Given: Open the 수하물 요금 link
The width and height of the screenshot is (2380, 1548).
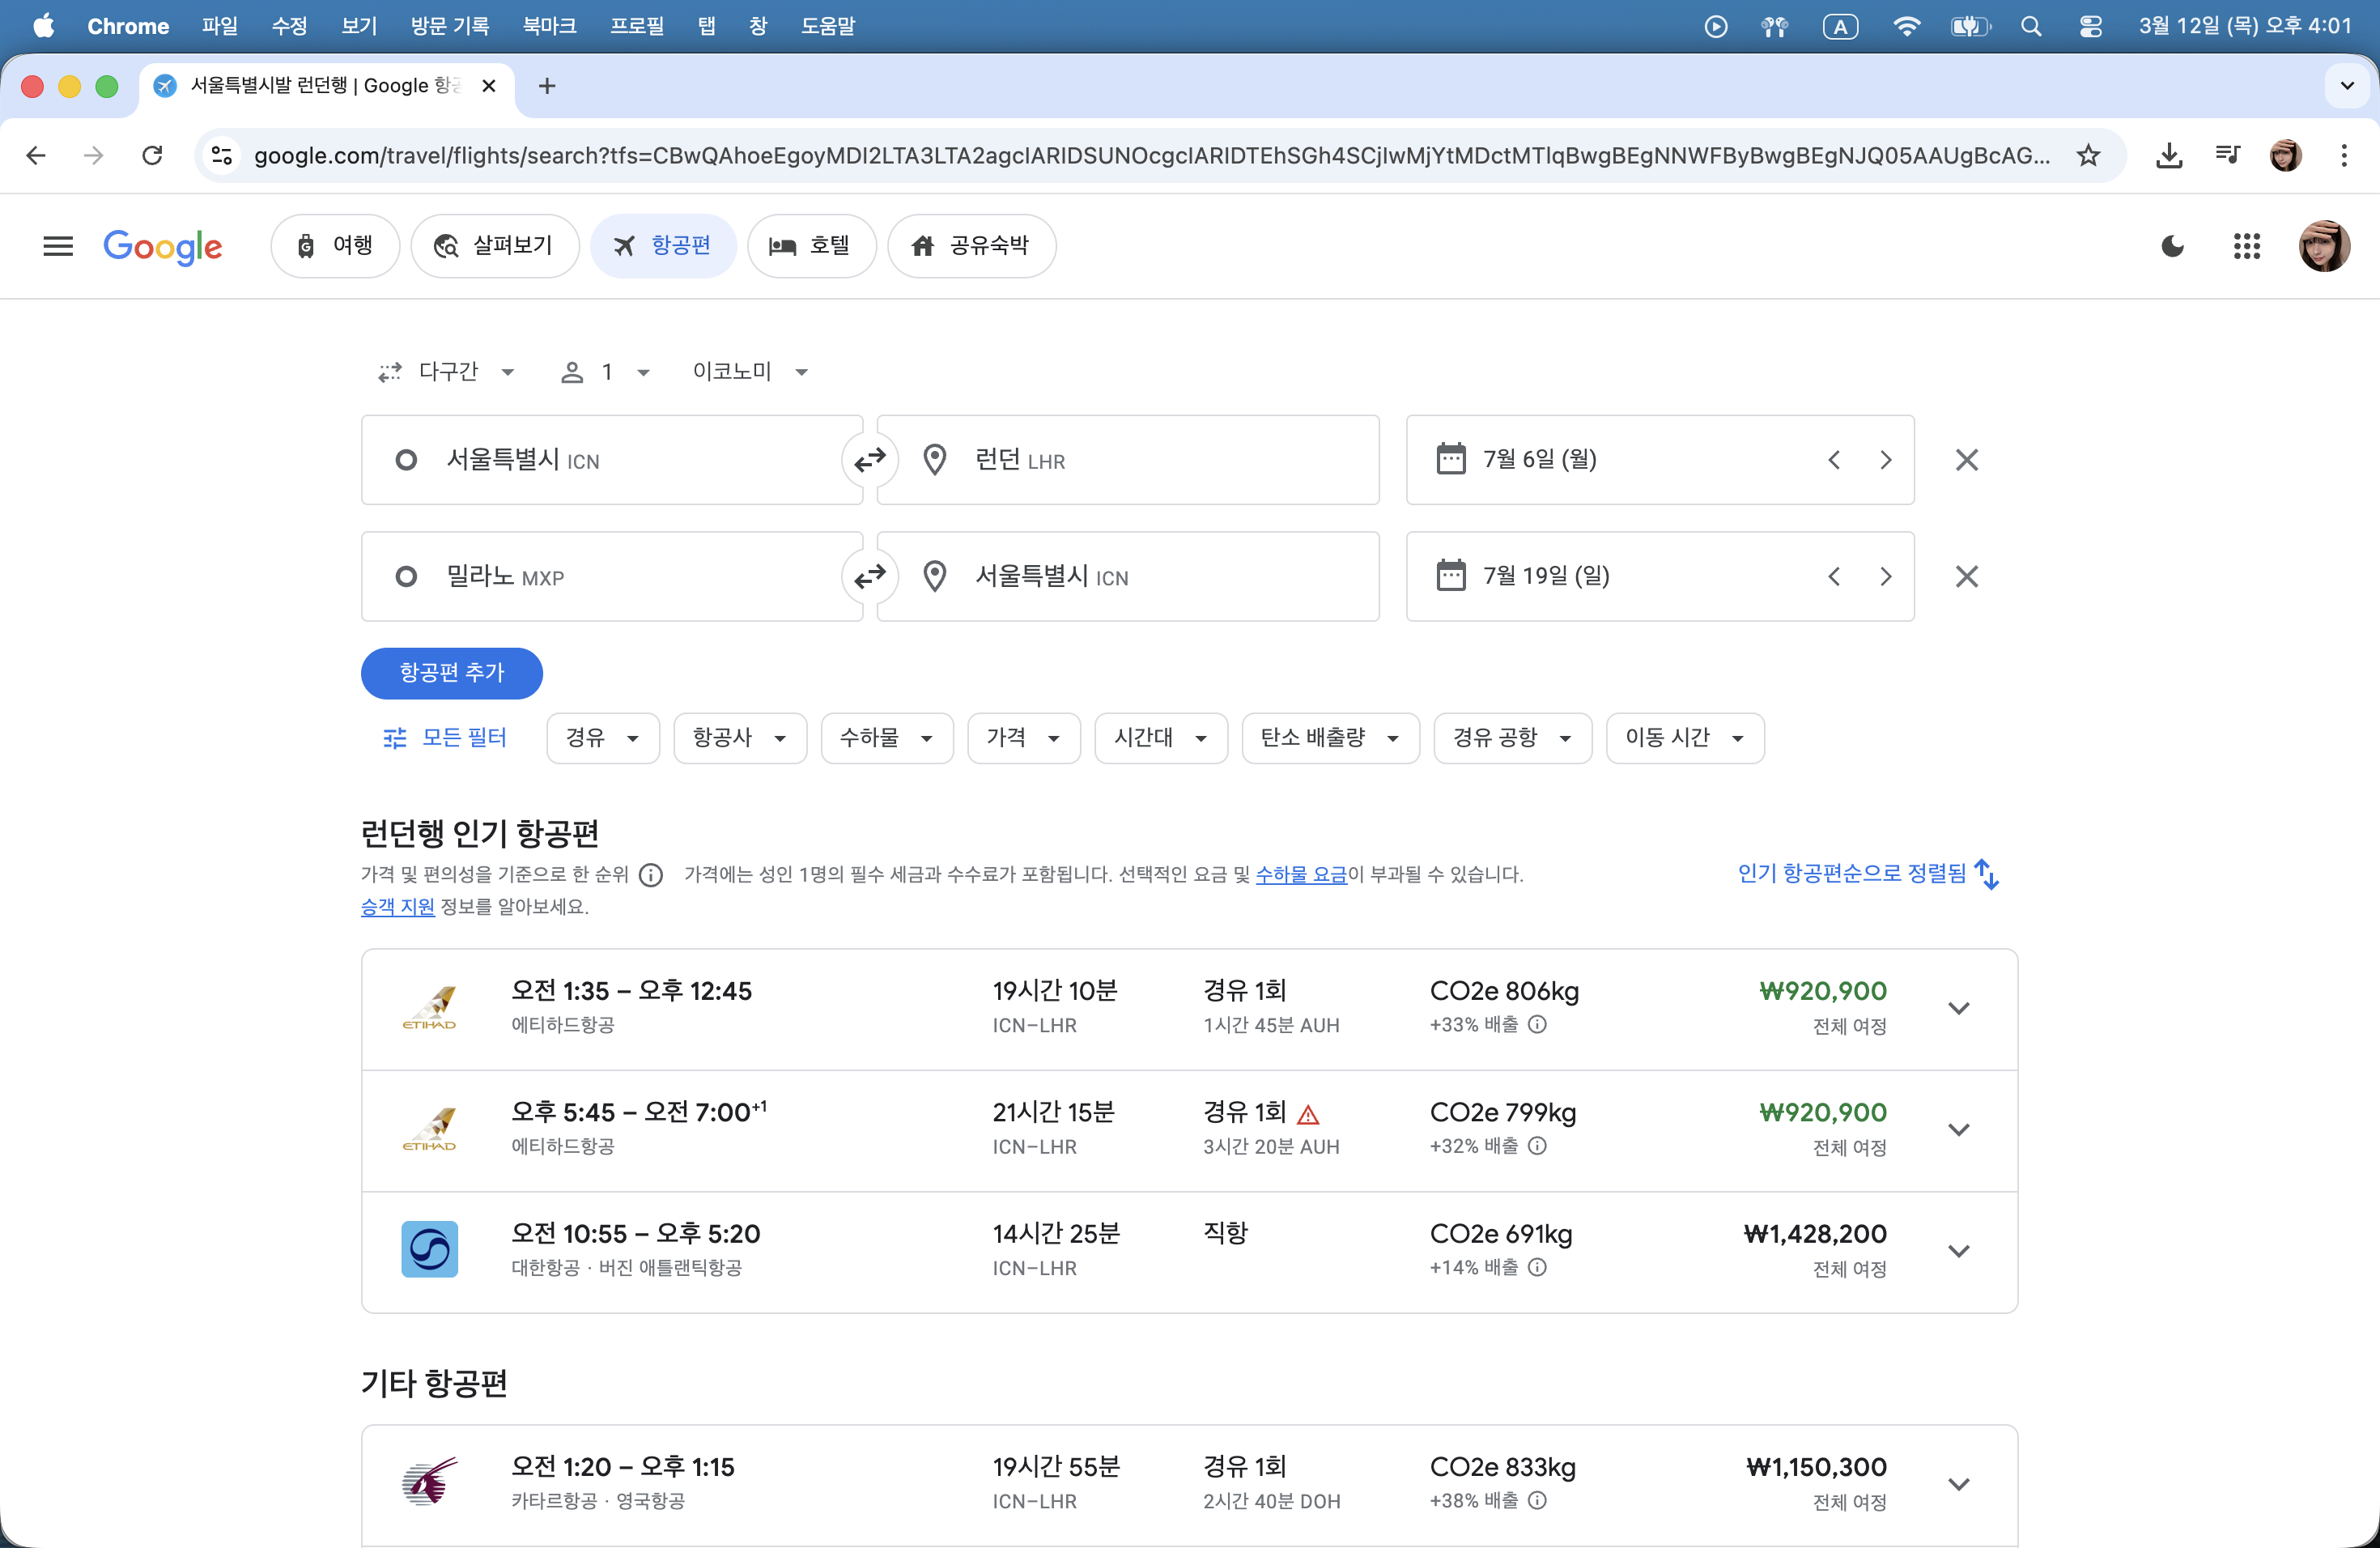Looking at the screenshot, I should 1301,875.
